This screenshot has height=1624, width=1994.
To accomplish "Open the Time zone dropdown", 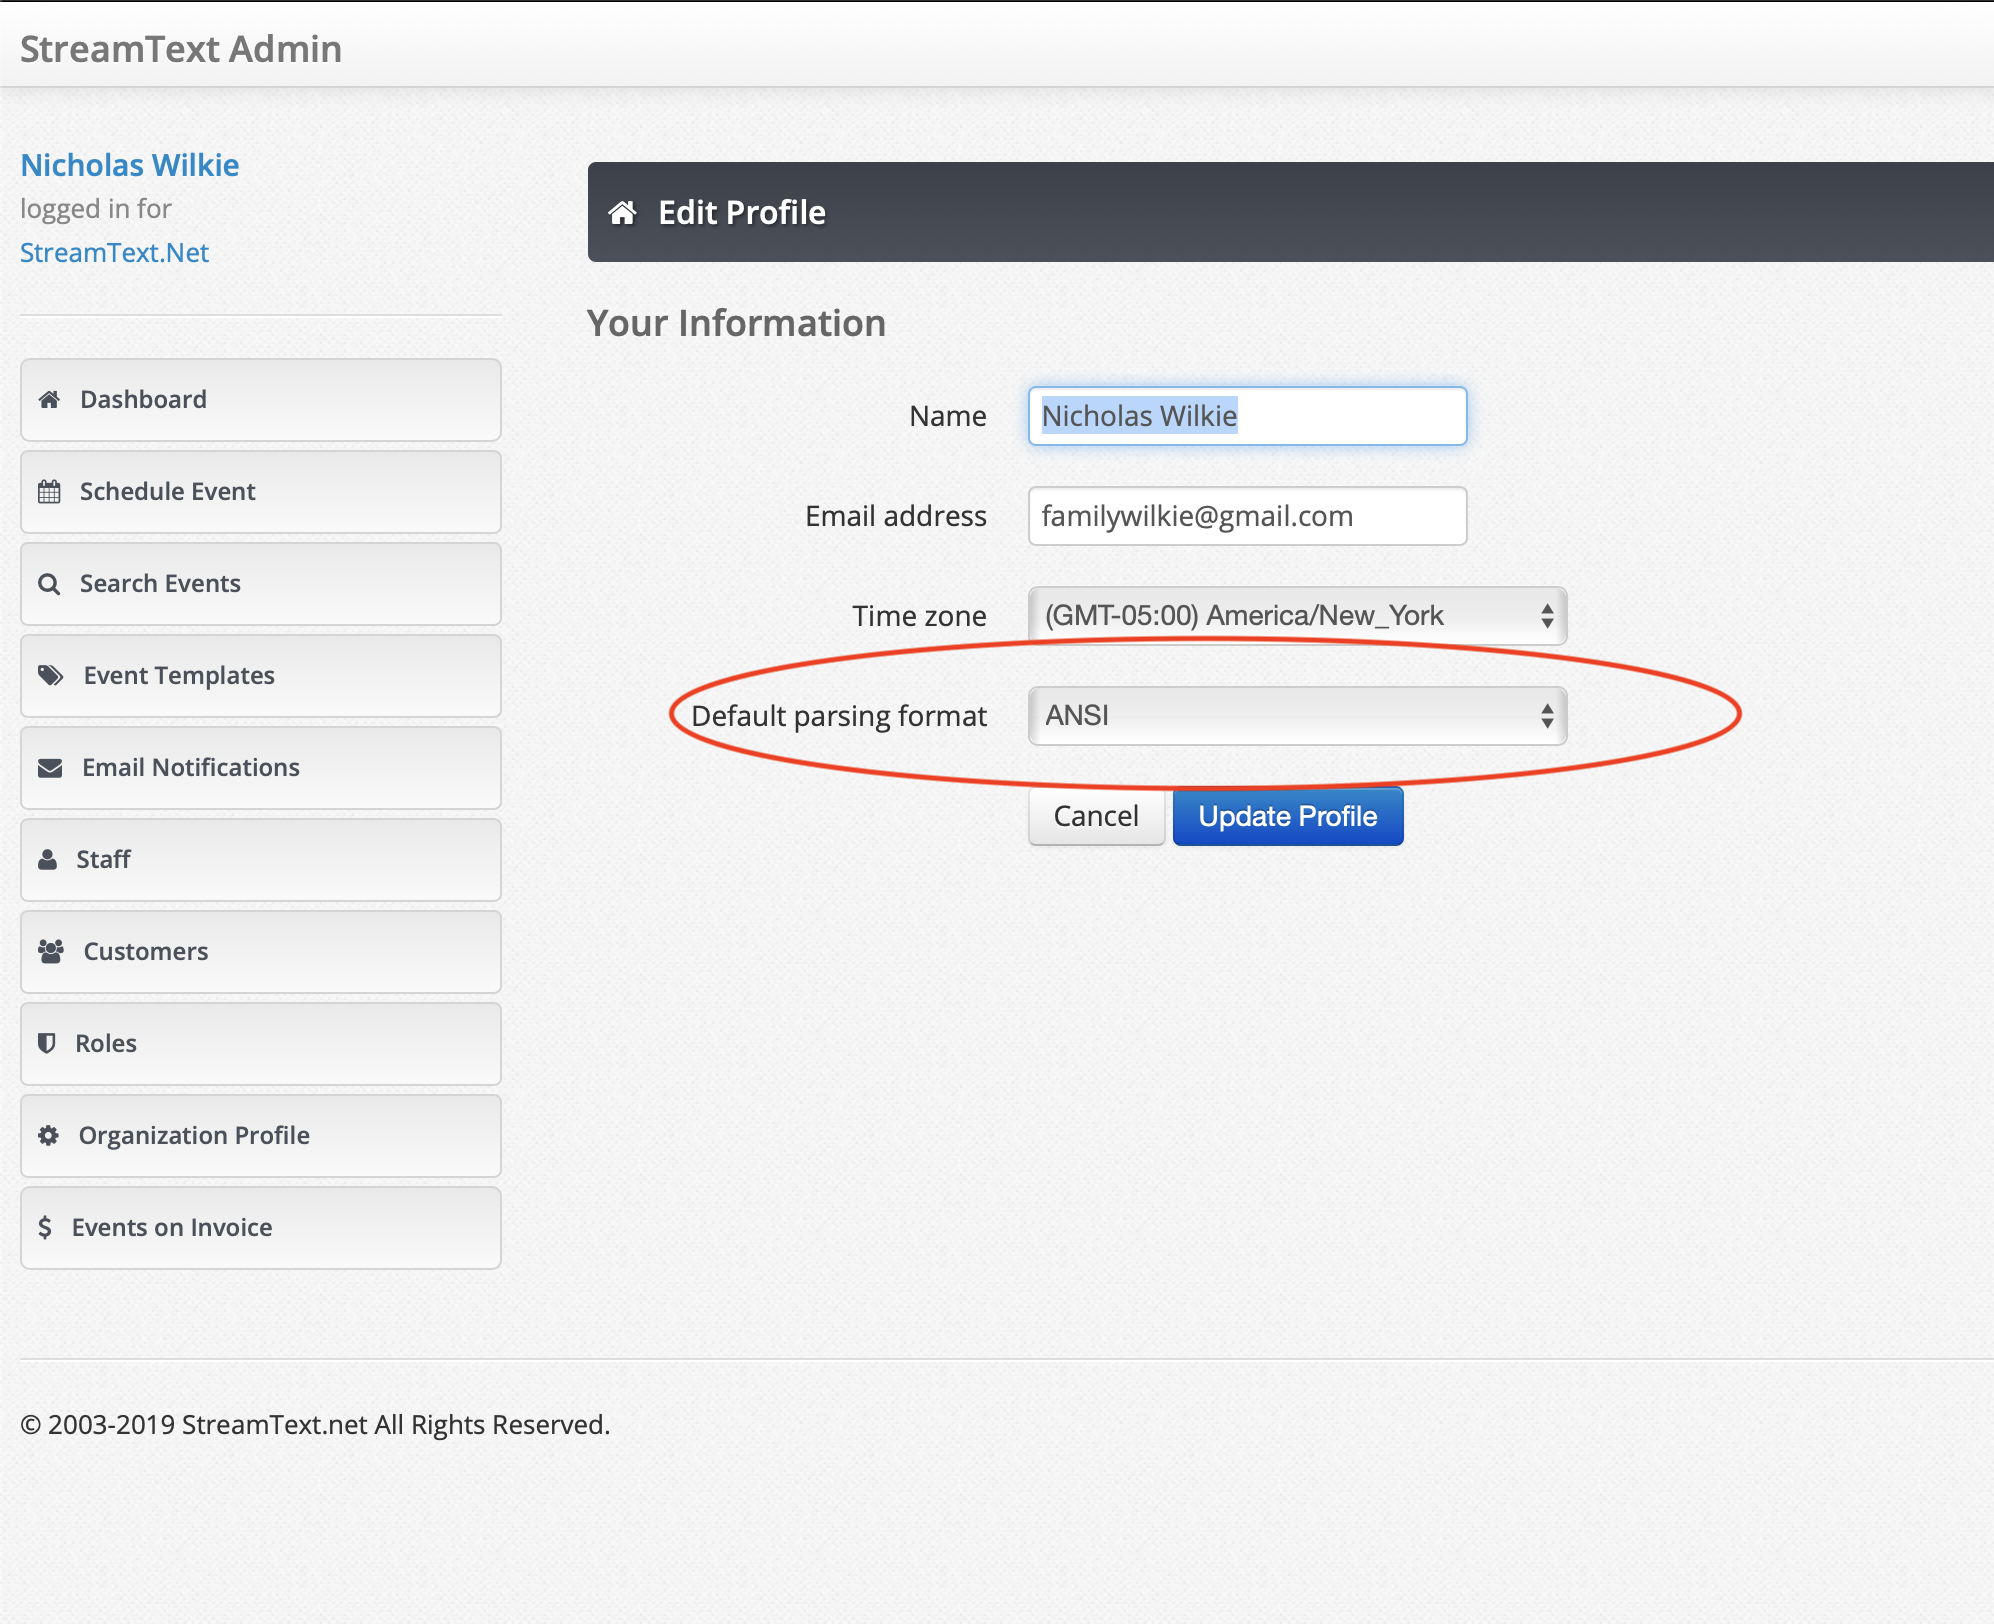I will [1297, 616].
